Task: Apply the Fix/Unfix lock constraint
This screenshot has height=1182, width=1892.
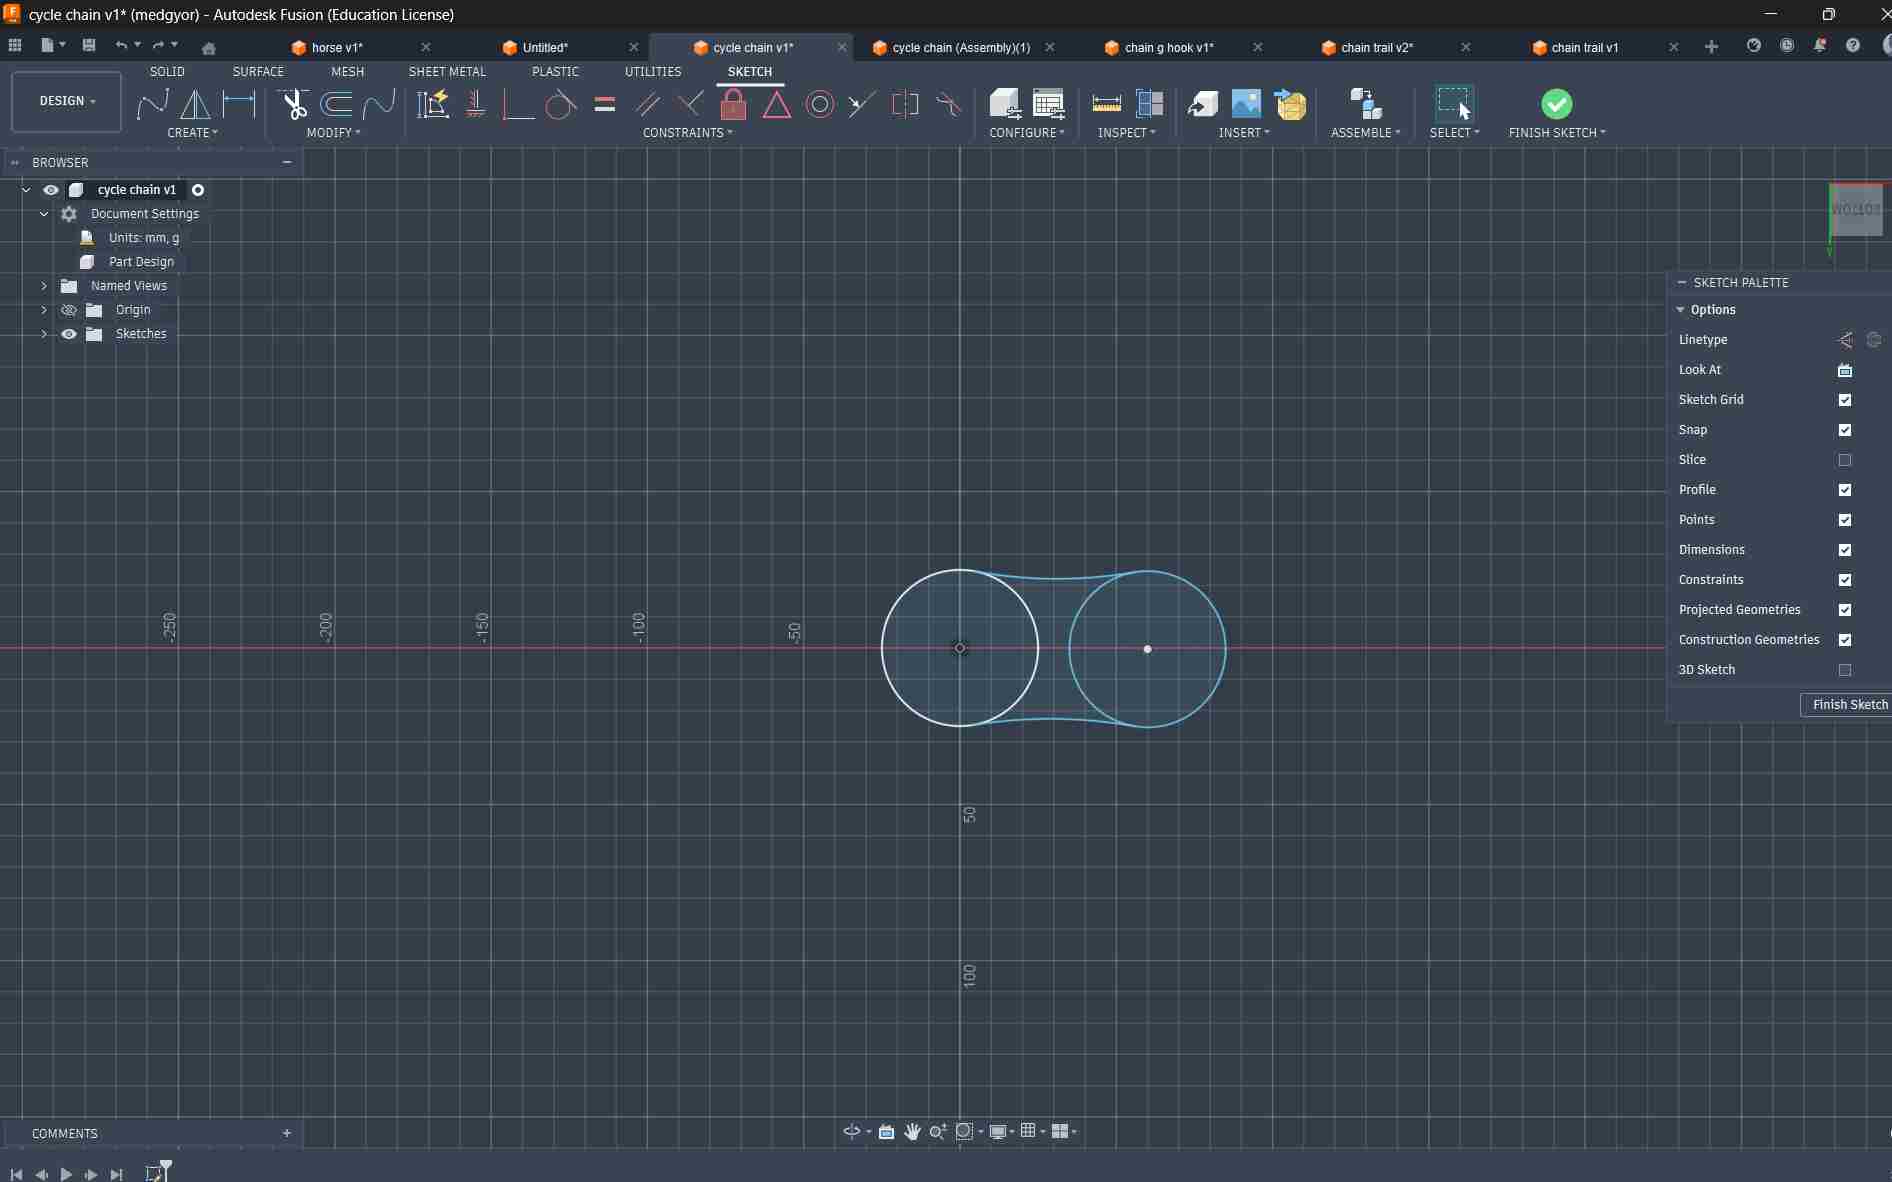Action: [733, 104]
